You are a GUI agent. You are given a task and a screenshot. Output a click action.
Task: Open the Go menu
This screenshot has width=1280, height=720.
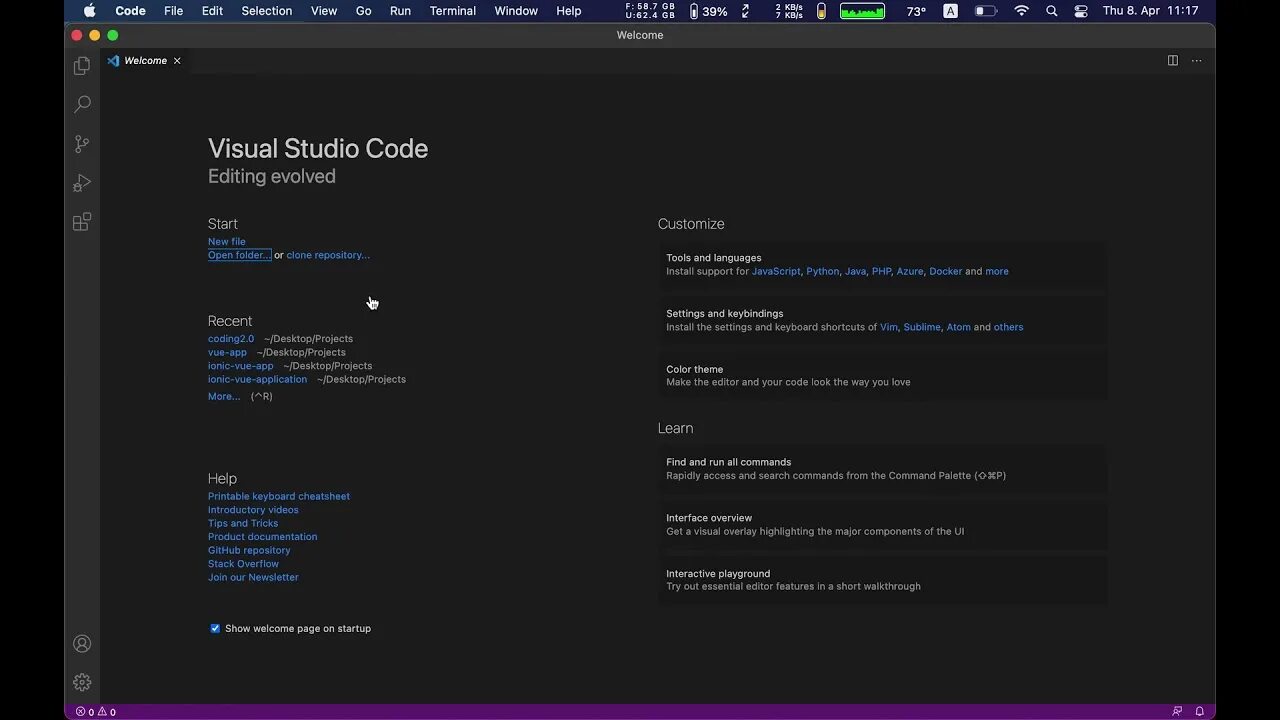[x=364, y=11]
